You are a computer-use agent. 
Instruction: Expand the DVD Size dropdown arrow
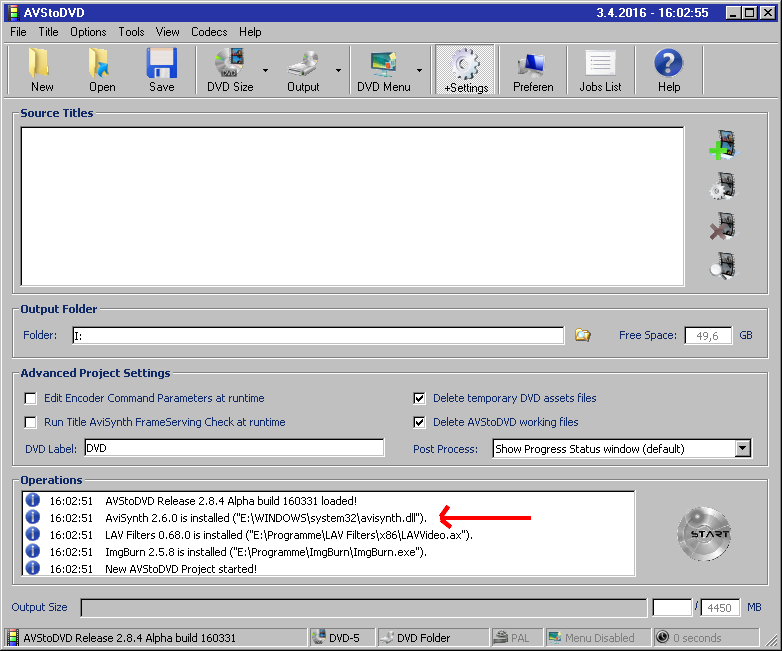coord(265,70)
